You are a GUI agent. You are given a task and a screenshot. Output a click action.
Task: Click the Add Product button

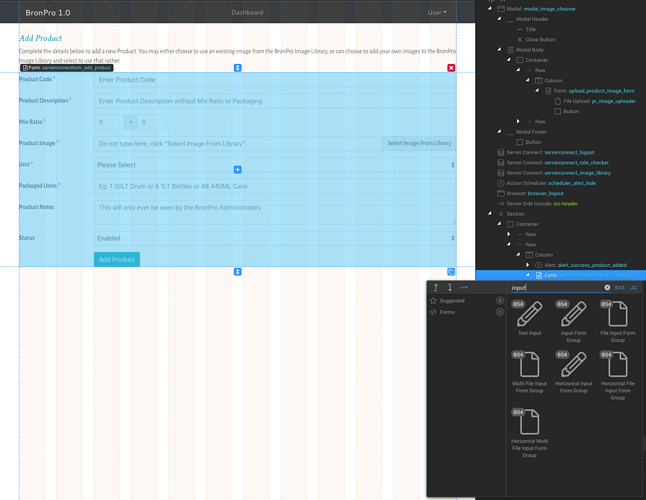(117, 259)
